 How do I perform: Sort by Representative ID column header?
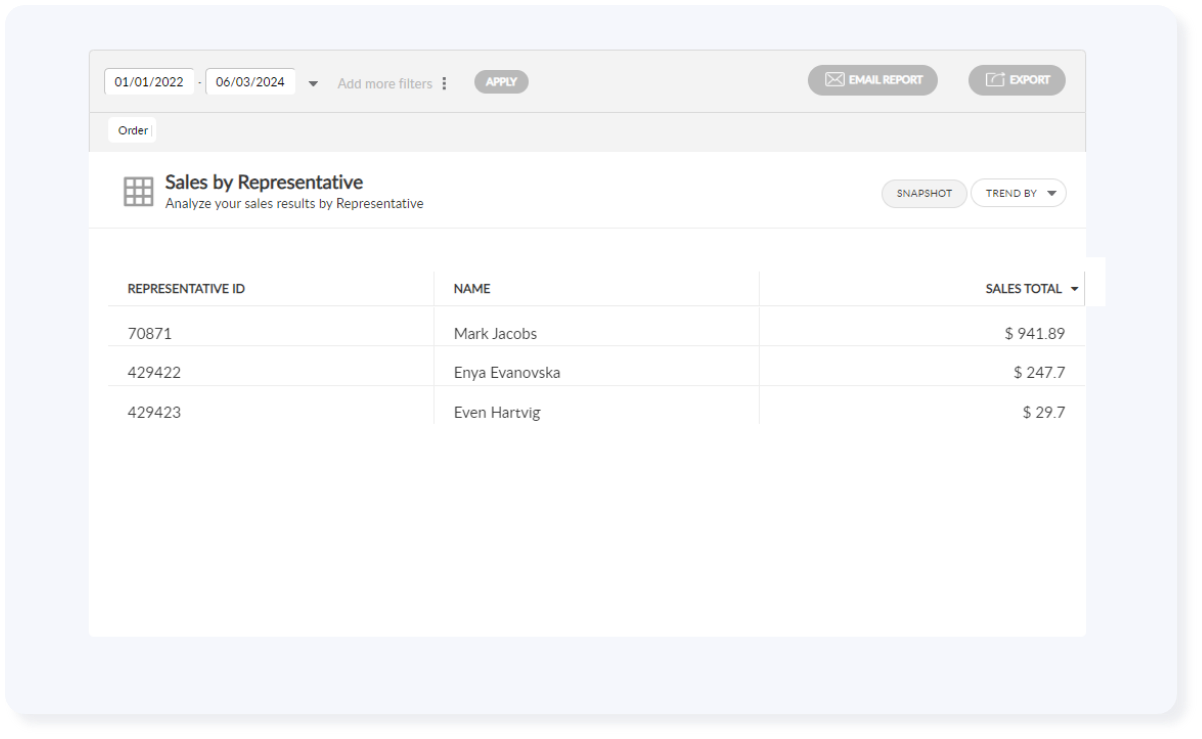(186, 289)
